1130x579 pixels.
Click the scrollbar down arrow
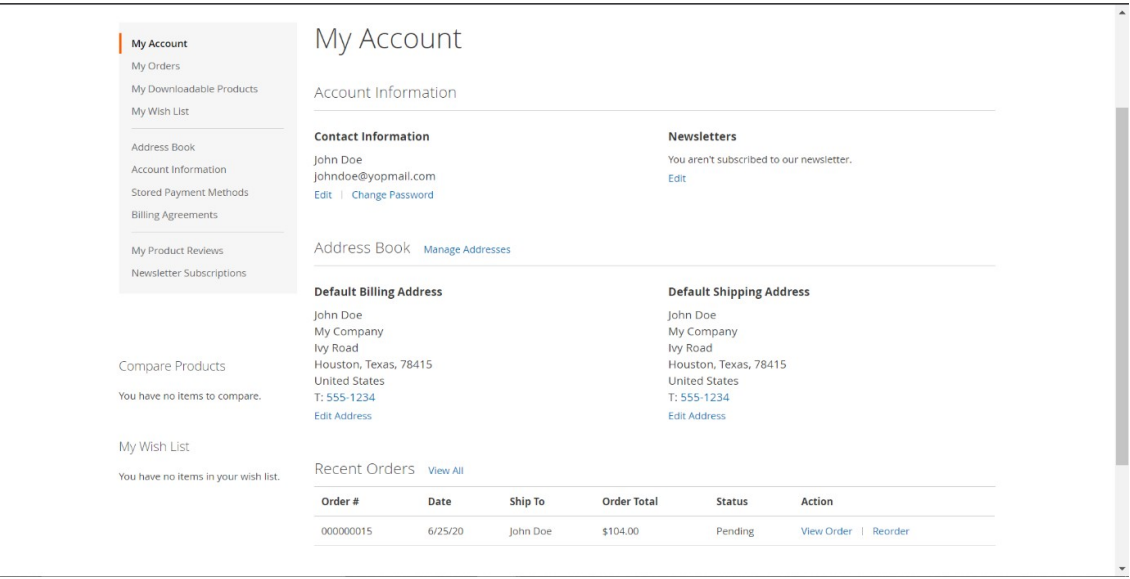(1122, 568)
